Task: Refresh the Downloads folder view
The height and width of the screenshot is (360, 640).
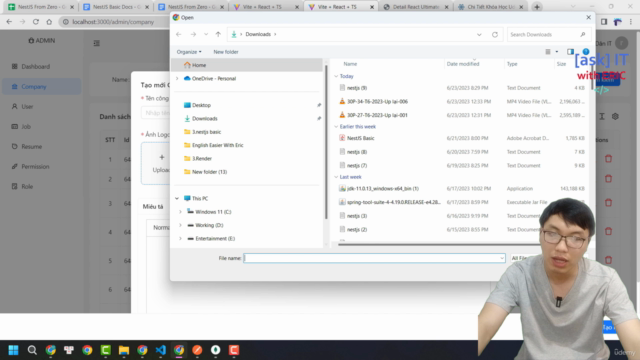Action: tap(495, 34)
